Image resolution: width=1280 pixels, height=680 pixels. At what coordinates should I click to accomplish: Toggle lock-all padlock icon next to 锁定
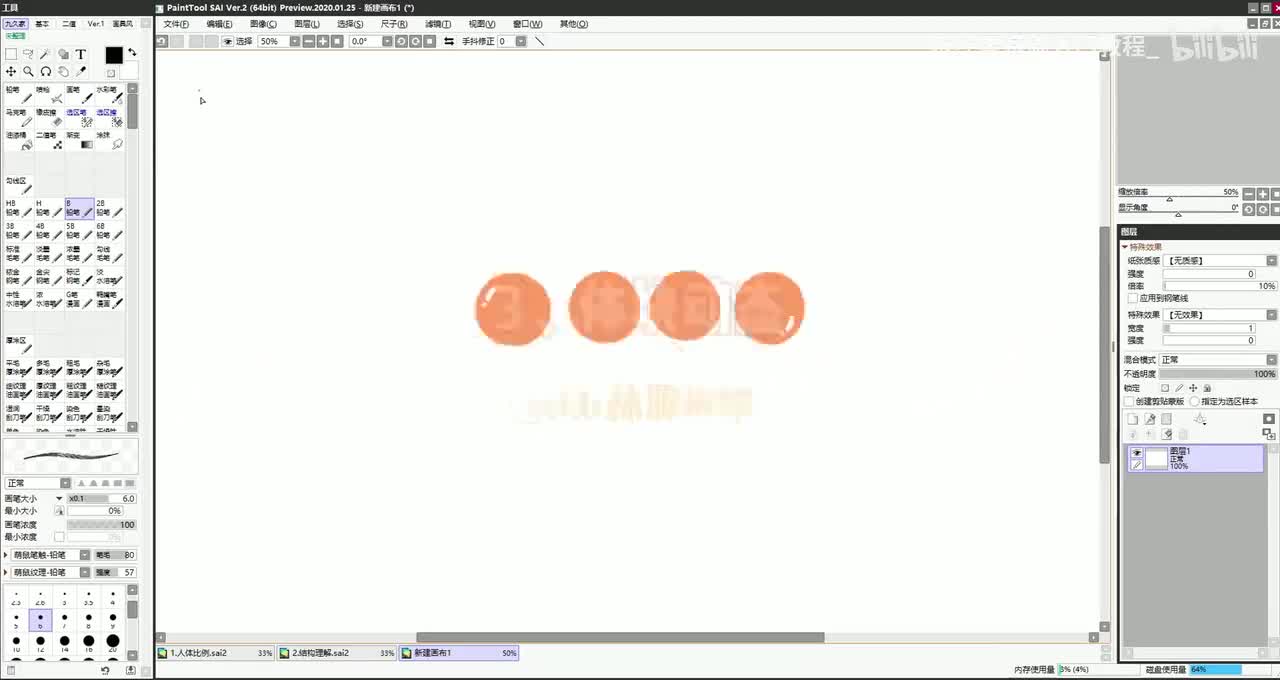click(x=1207, y=388)
